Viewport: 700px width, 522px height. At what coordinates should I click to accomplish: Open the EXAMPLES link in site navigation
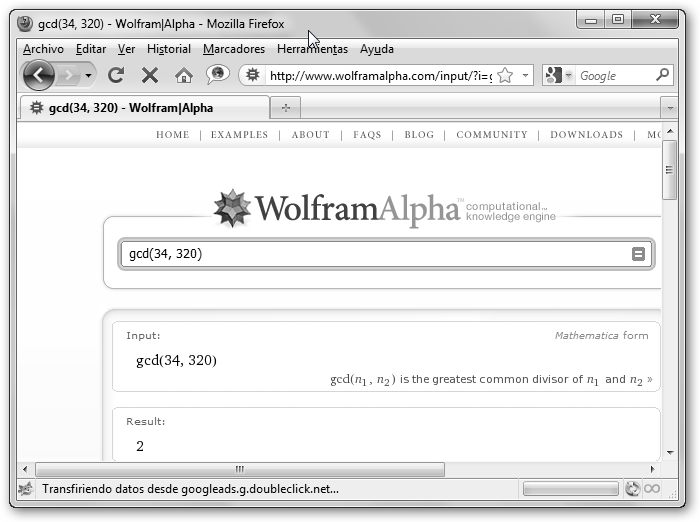click(239, 135)
